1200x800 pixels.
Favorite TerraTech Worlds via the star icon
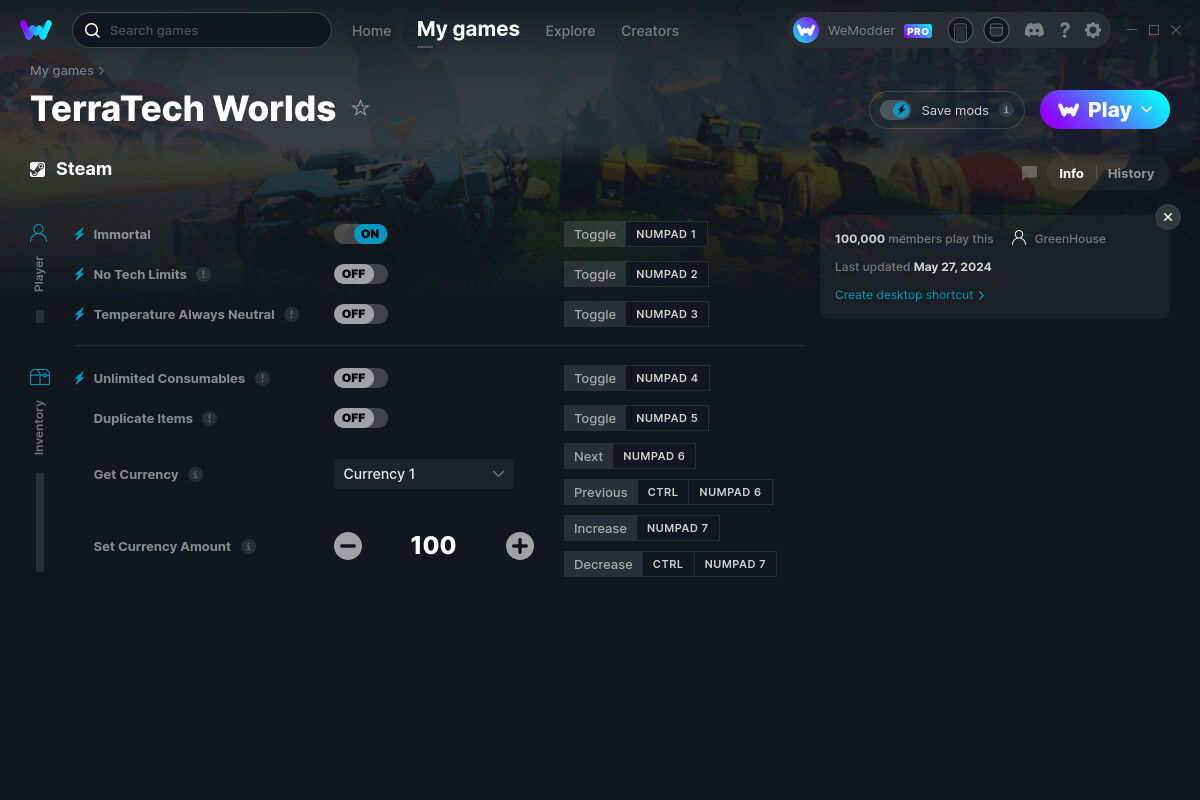(x=360, y=108)
